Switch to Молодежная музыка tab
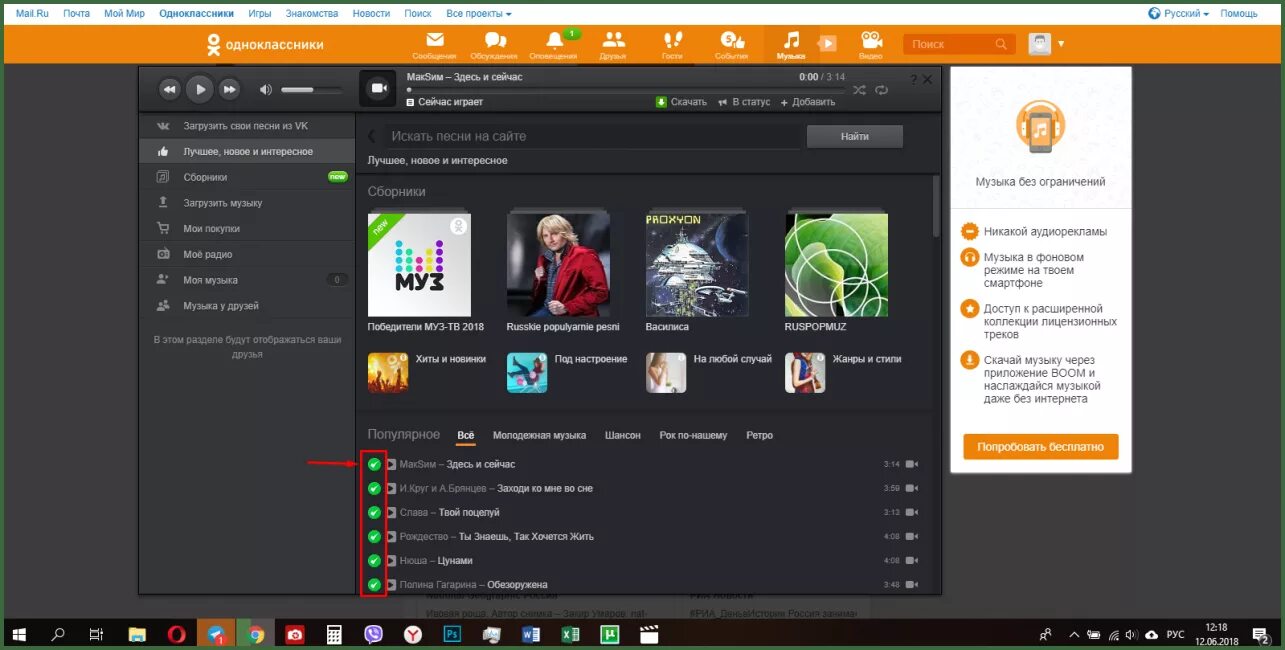Image resolution: width=1285 pixels, height=650 pixels. [539, 436]
